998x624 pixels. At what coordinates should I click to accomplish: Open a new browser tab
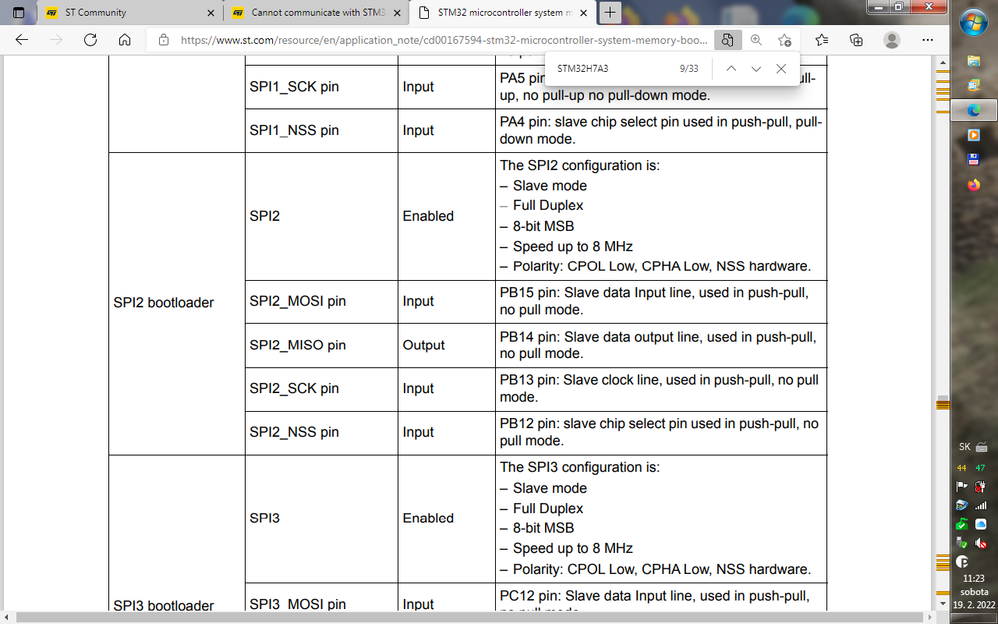pyautogui.click(x=610, y=12)
